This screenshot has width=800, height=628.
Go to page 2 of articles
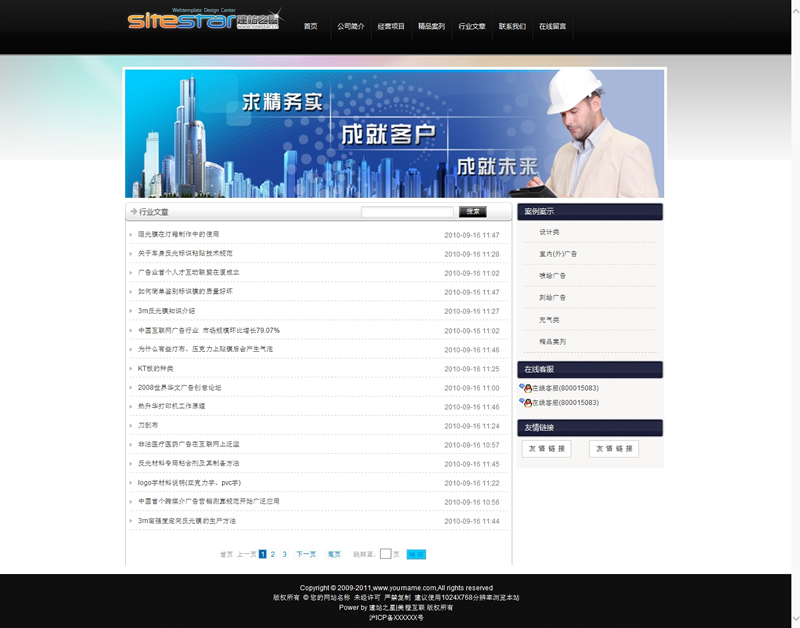[273, 554]
